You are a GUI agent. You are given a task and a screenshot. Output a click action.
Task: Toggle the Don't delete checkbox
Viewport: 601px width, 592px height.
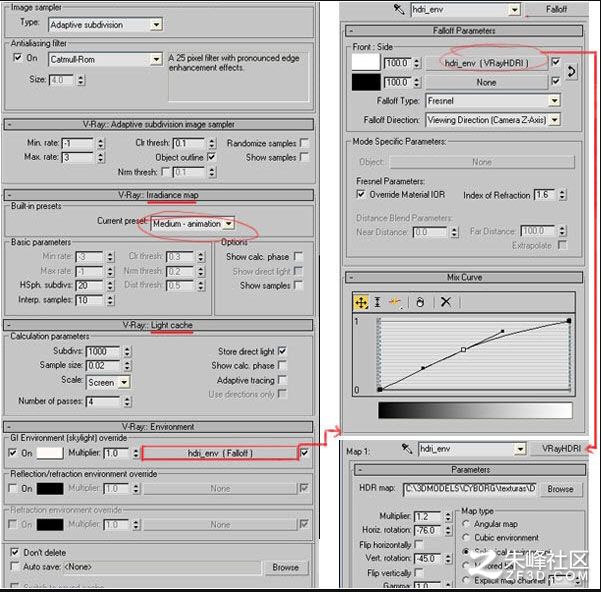[x=15, y=552]
